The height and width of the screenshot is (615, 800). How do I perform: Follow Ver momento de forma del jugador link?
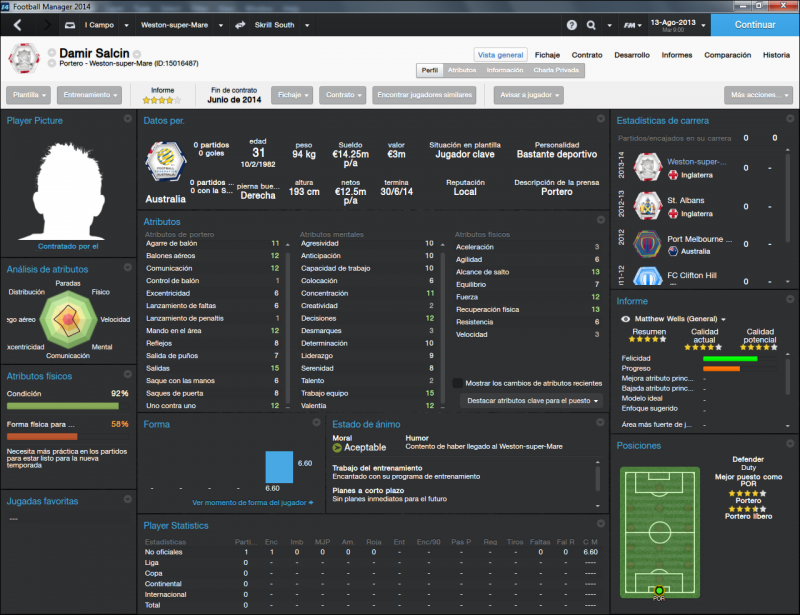click(253, 503)
